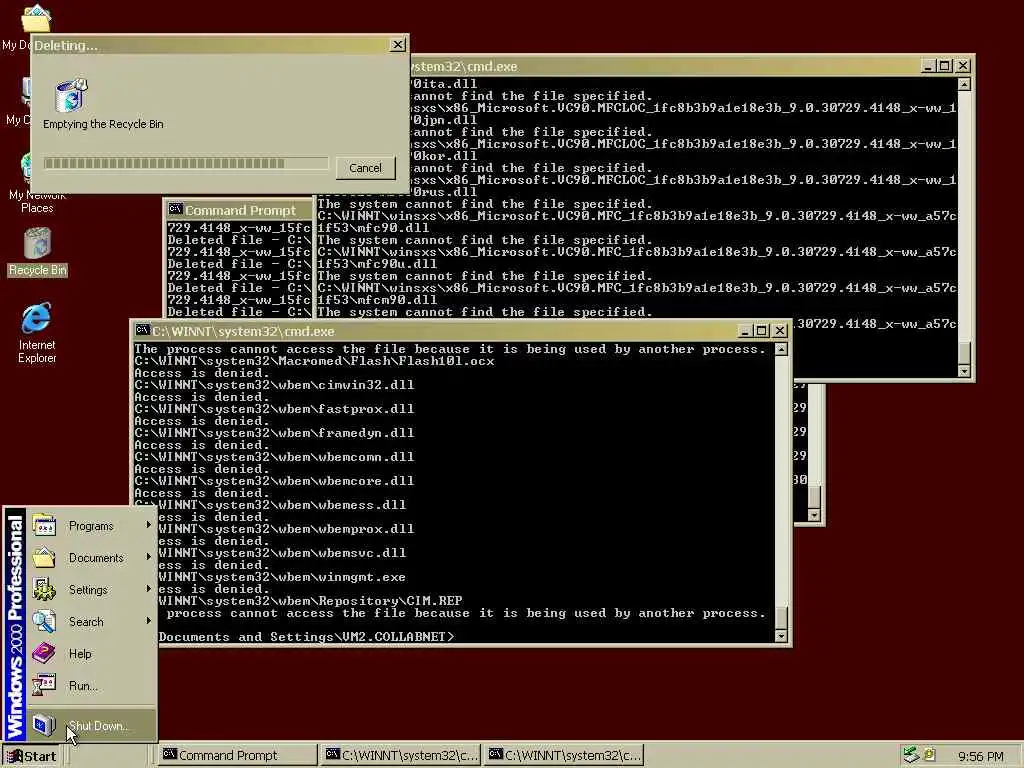Minimize the back cmd.exe window
This screenshot has width=1024, height=768.
click(928, 66)
